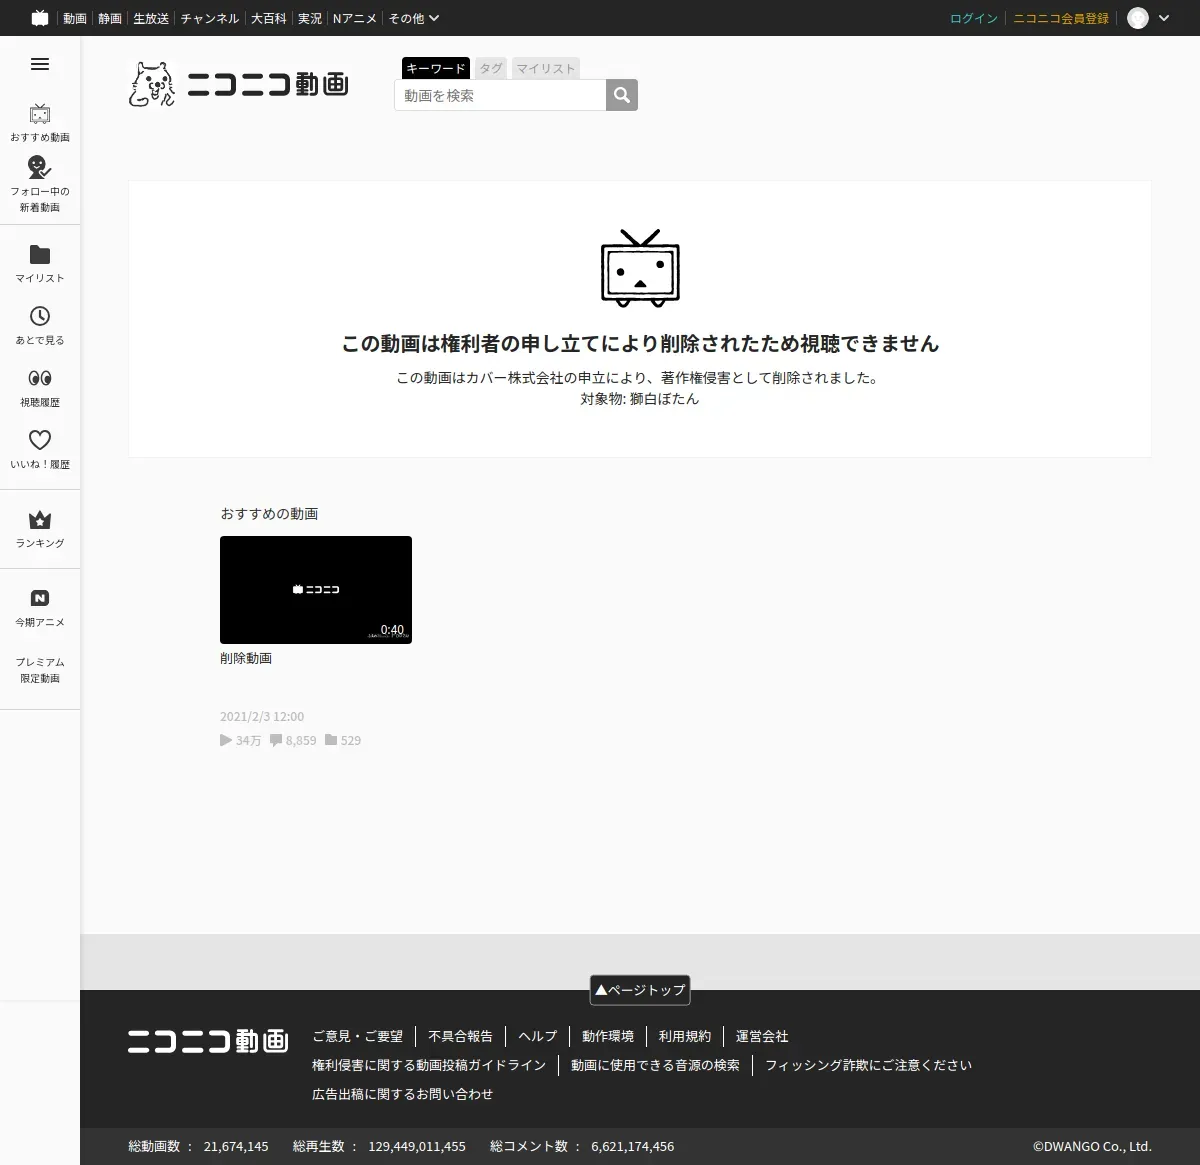Click the 総再生数 129,449,011,455 statistic

click(380, 1146)
